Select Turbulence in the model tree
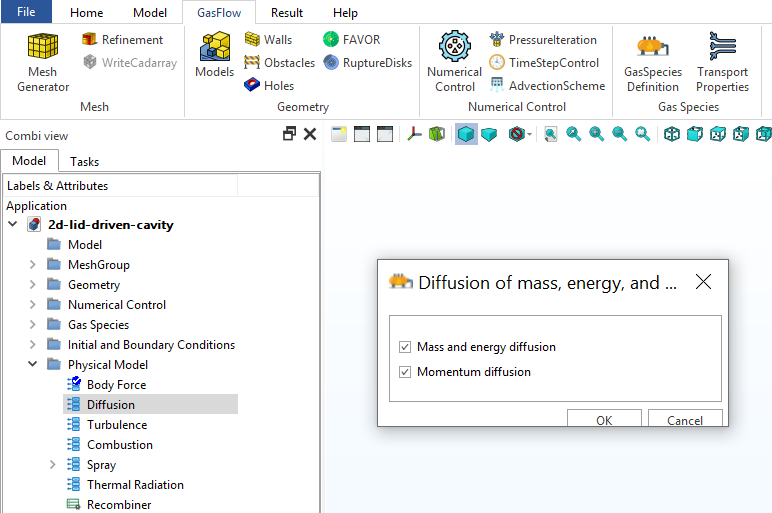 coord(116,425)
